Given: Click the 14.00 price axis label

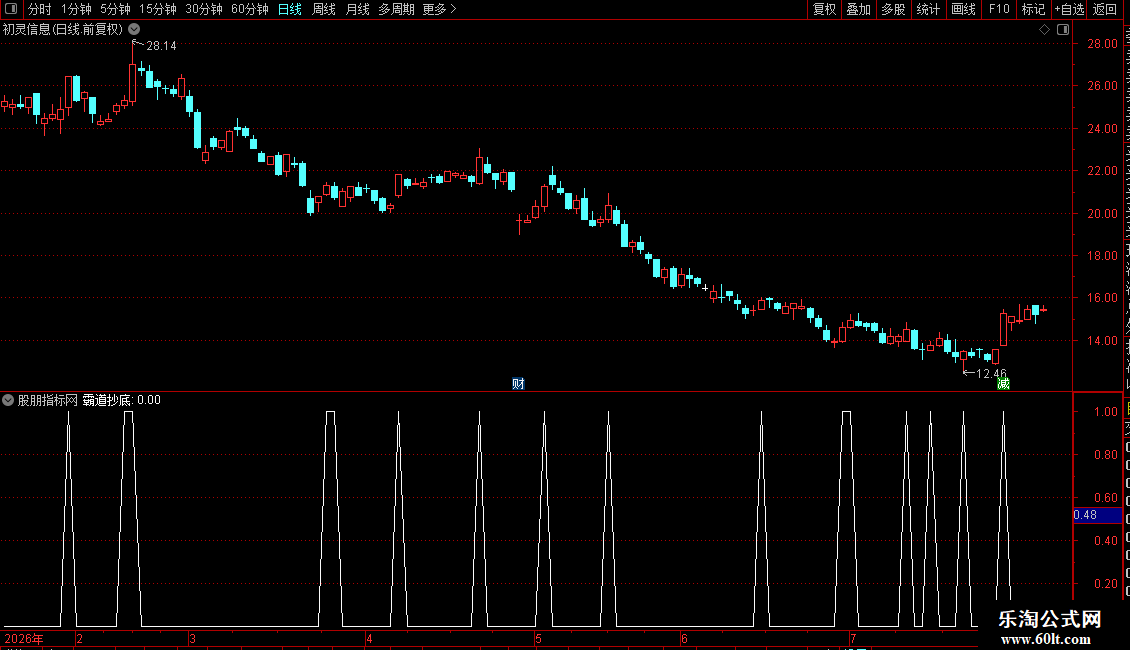Looking at the screenshot, I should 1103,340.
